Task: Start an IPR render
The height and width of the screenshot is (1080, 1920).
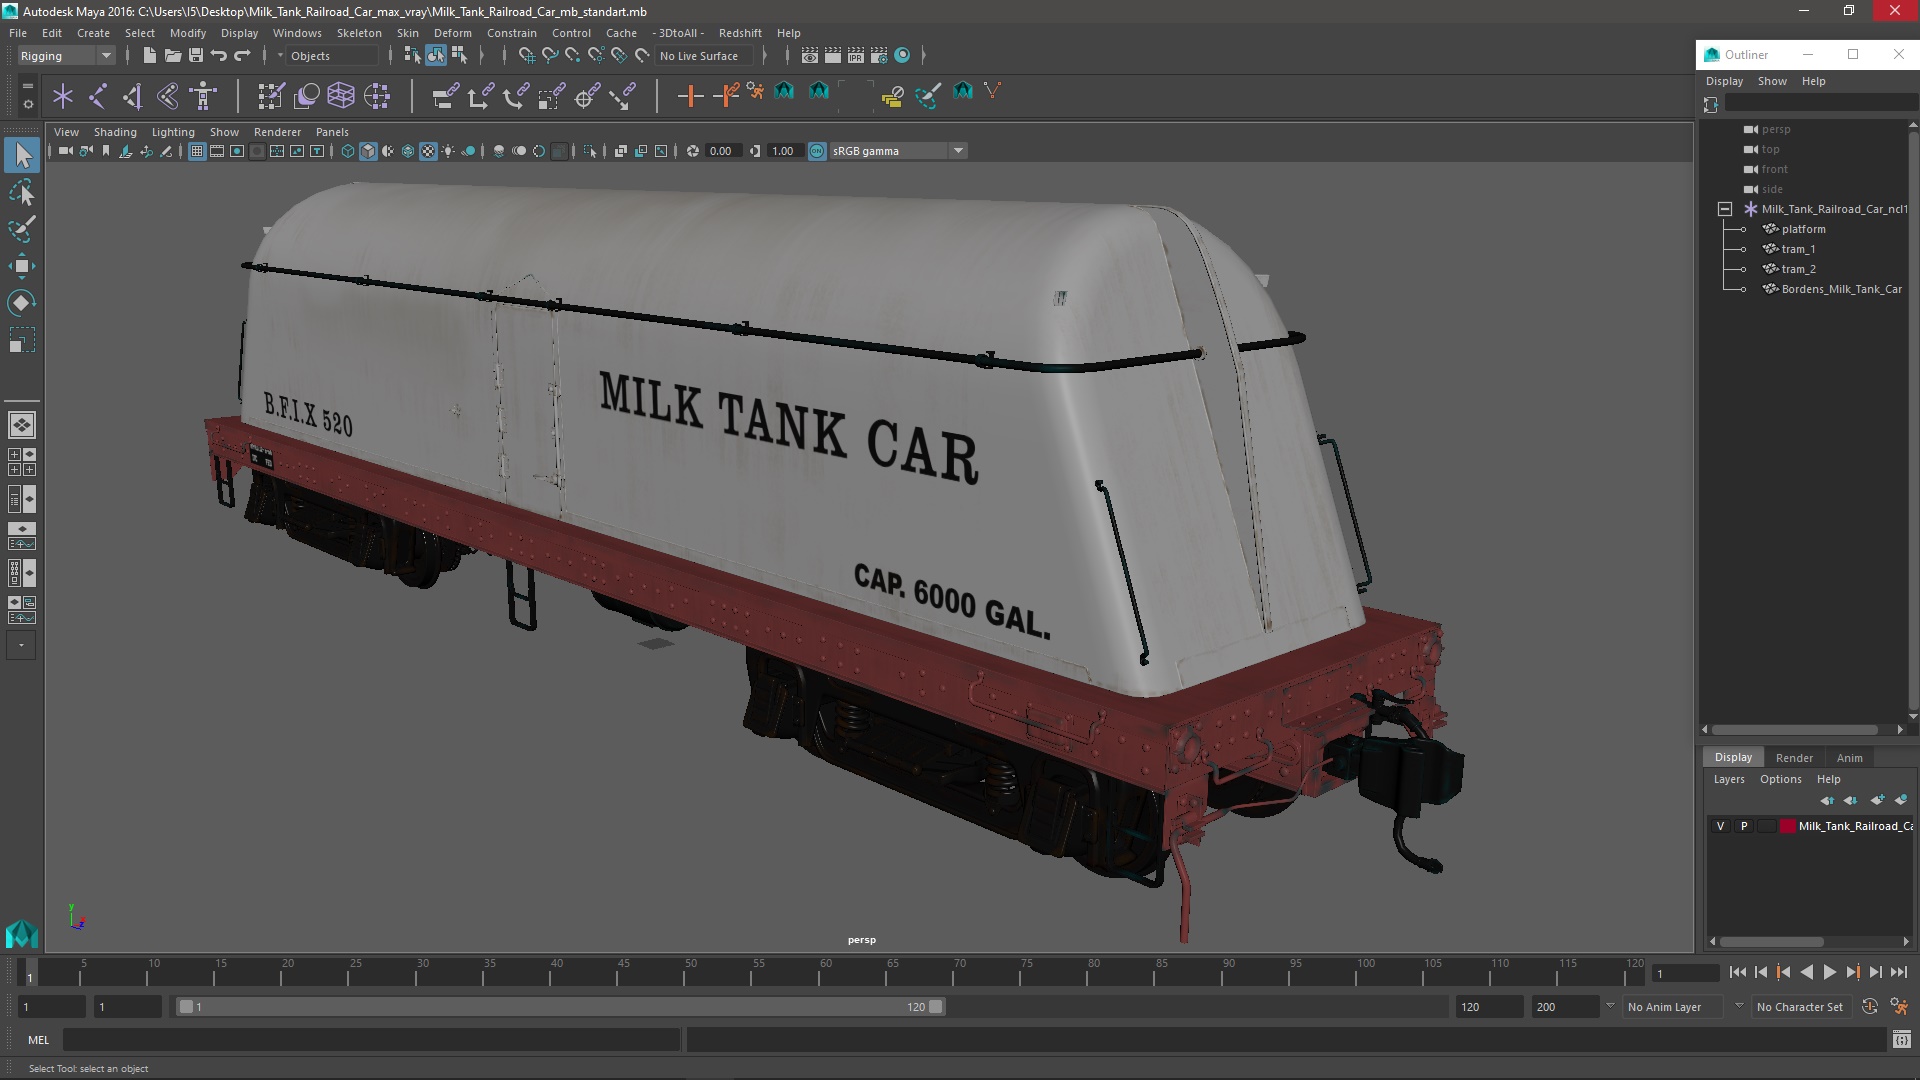Action: (x=856, y=56)
